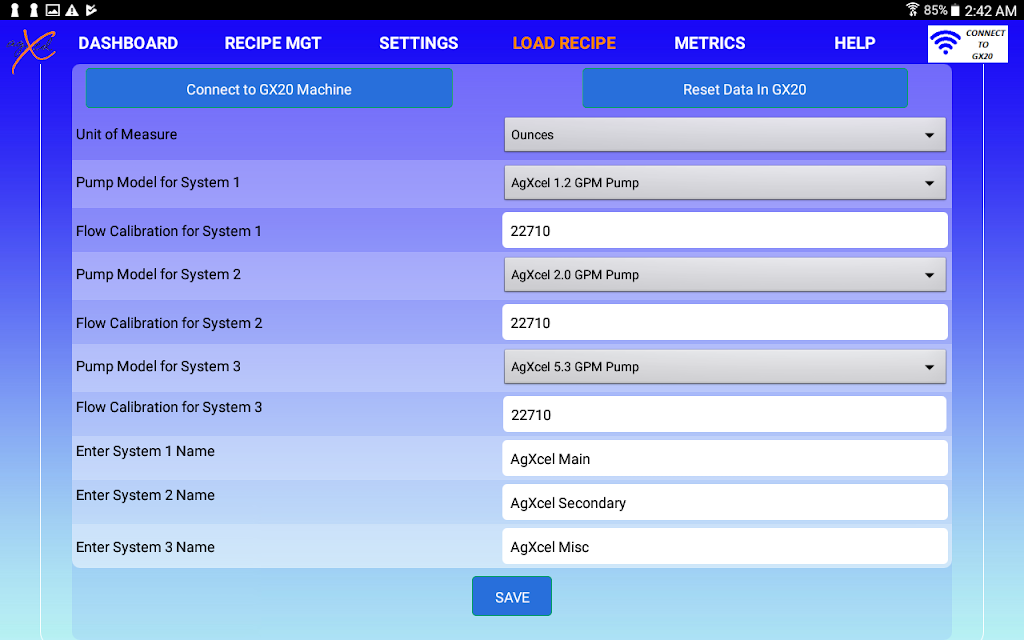Tap the Pump Model for System 3 label
This screenshot has height=640, width=1024.
click(158, 366)
